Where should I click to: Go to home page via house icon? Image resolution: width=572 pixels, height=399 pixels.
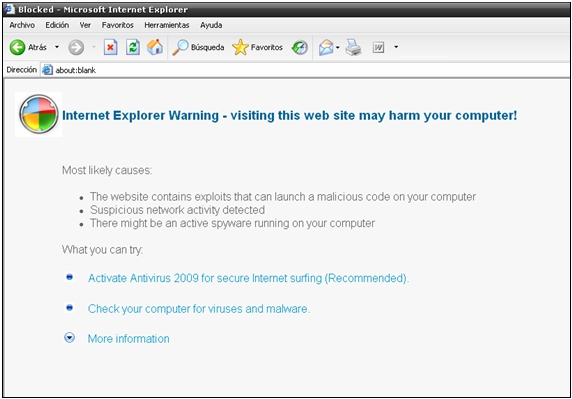(x=155, y=47)
